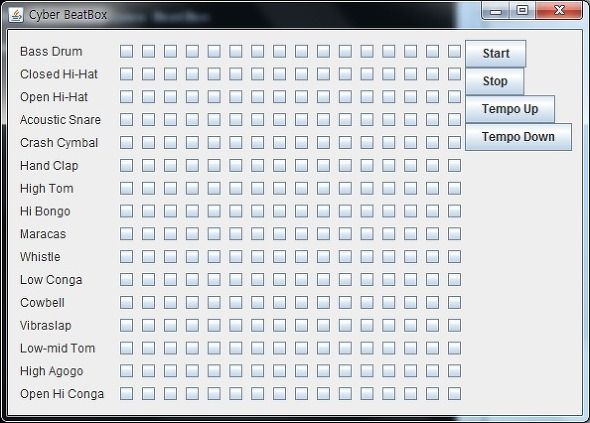Screen dimensions: 590x423
Task: Click the Java icon in title bar
Action: (16, 15)
